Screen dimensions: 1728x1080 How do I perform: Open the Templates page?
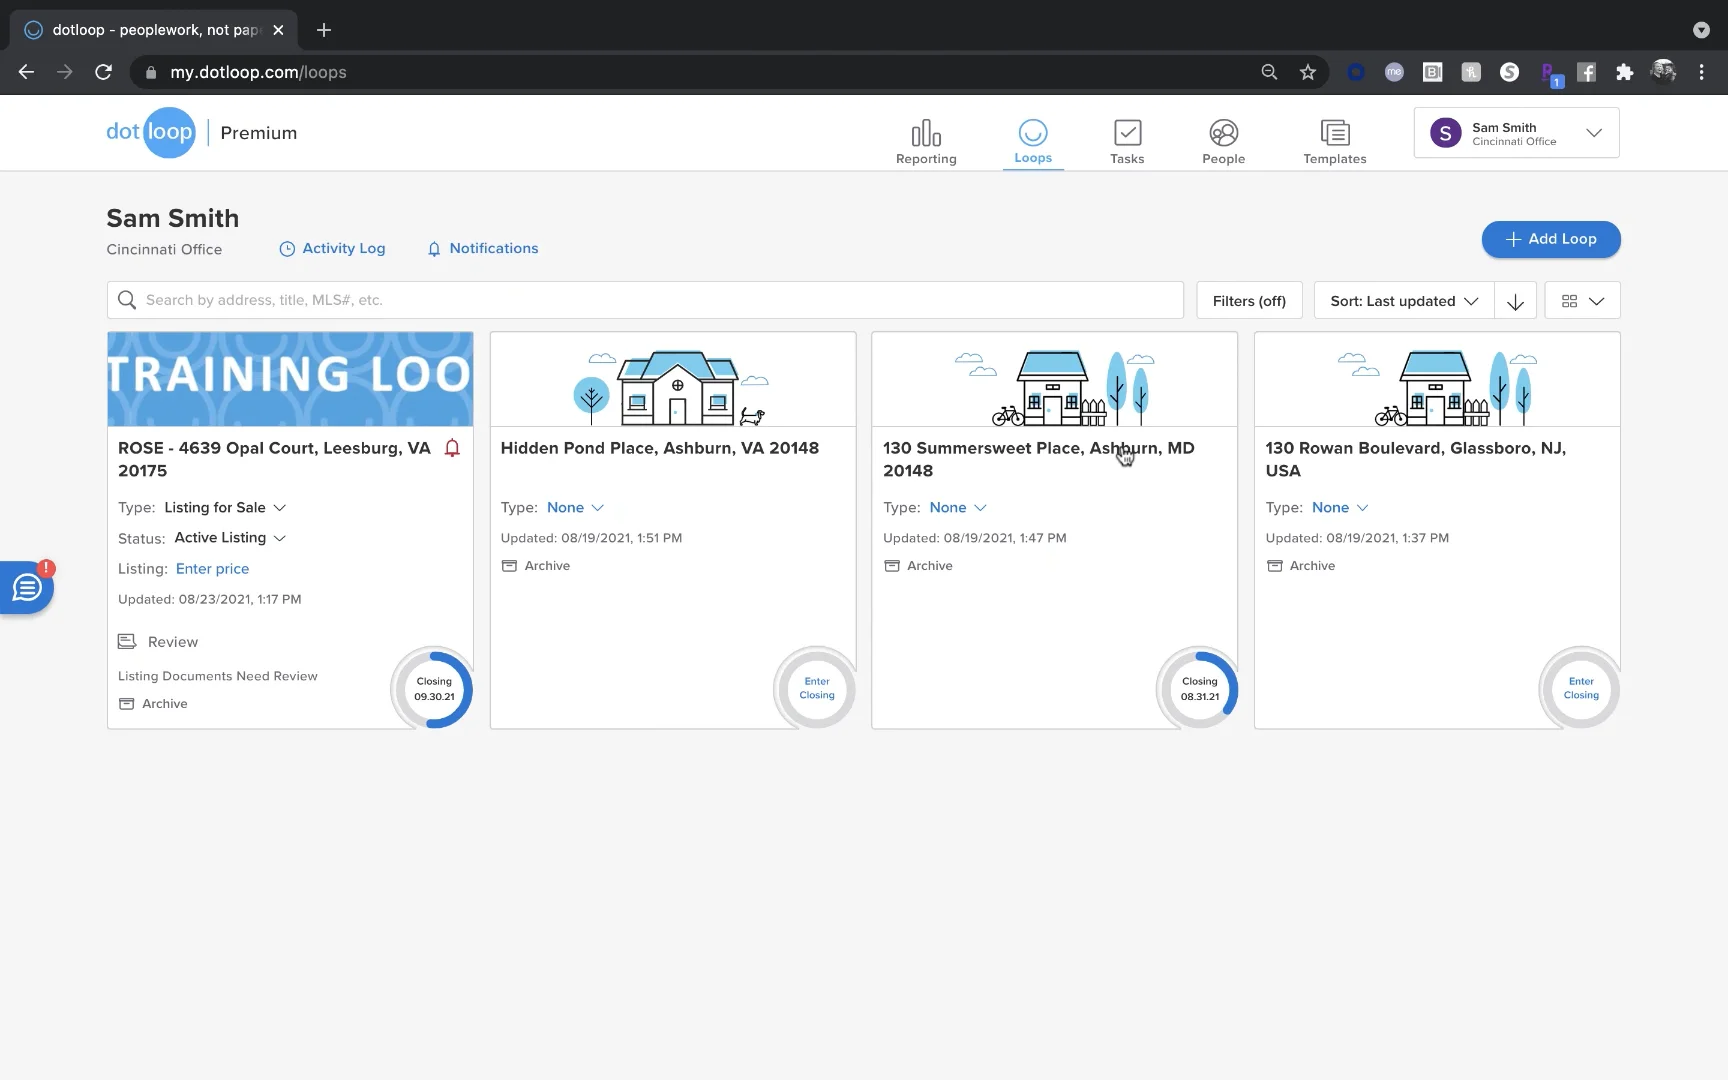point(1334,141)
